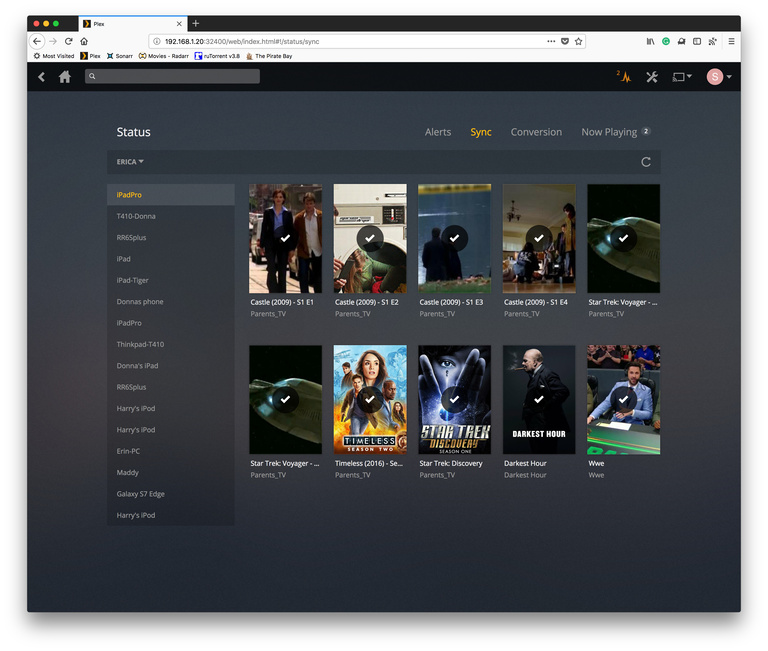The image size is (768, 651).
Task: Switch to the Sync tab
Action: pyautogui.click(x=481, y=132)
